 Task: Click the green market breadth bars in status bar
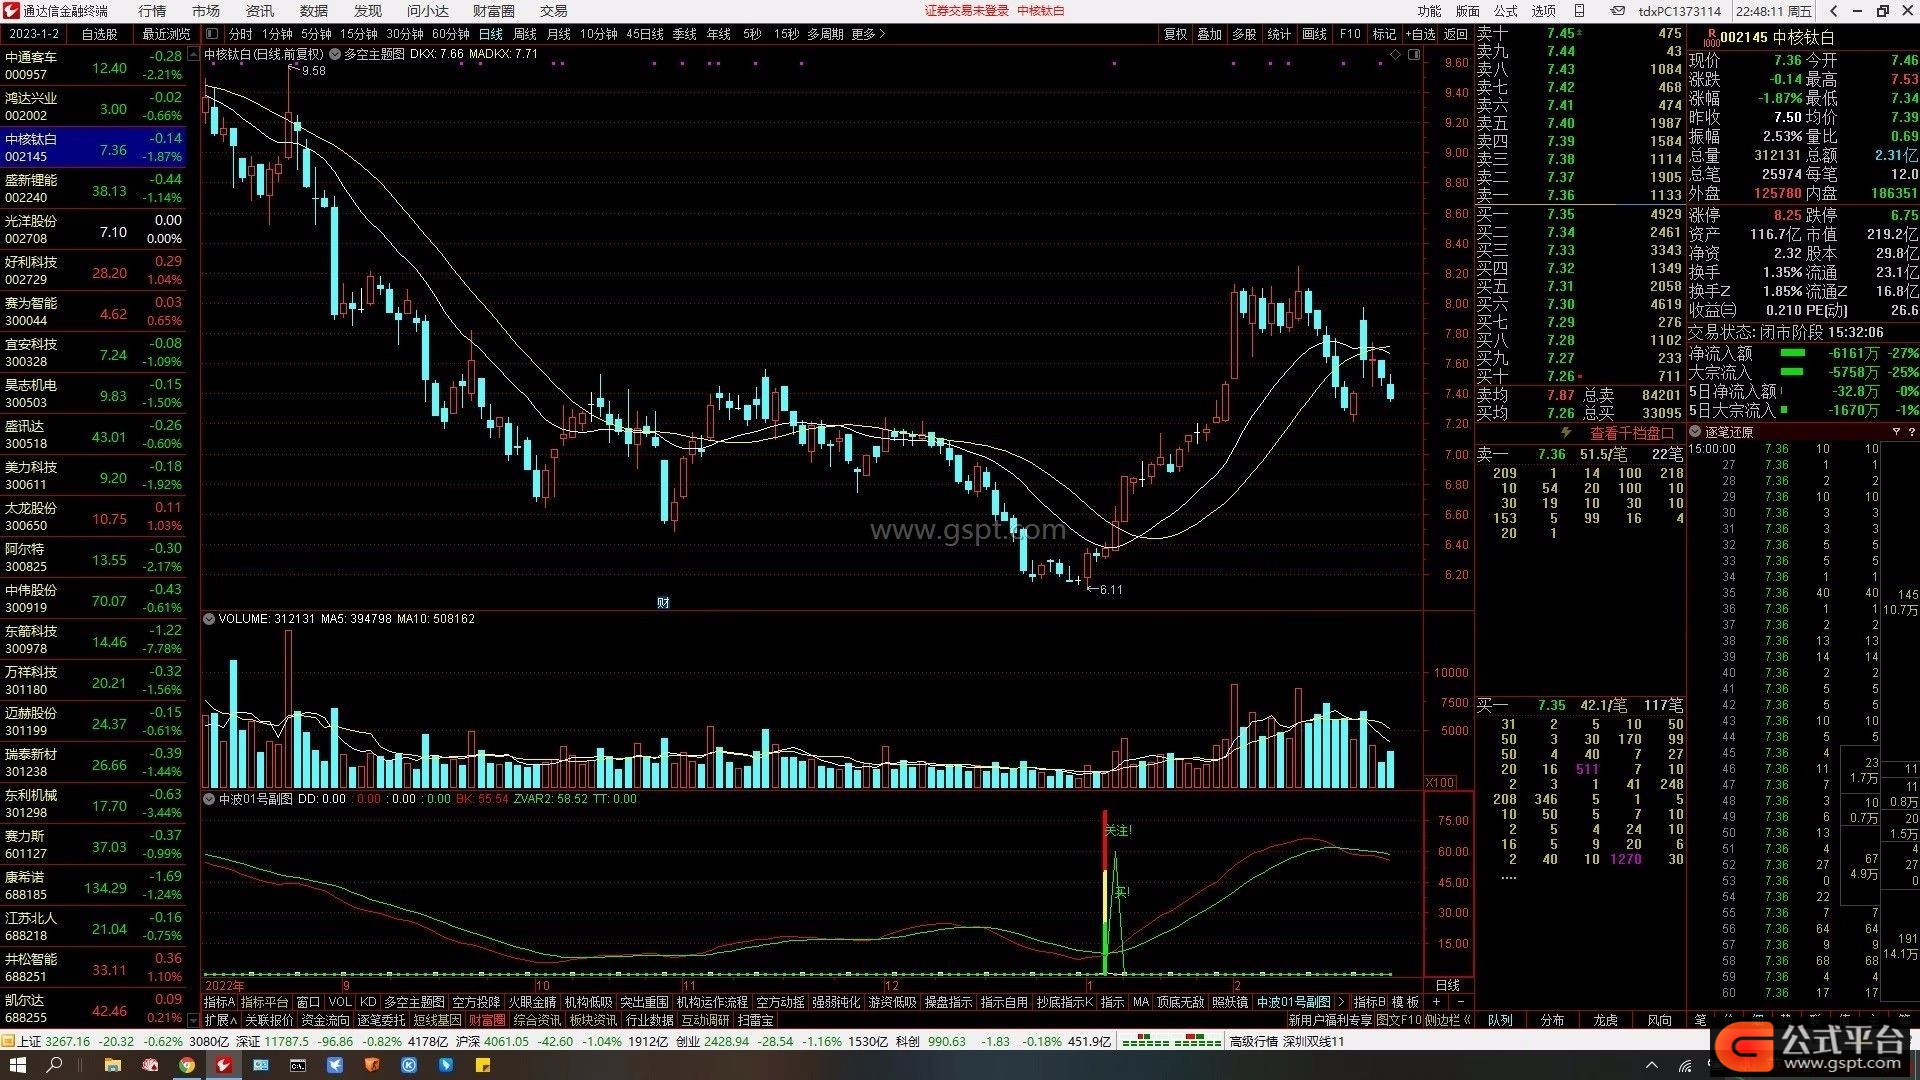pos(1171,1041)
